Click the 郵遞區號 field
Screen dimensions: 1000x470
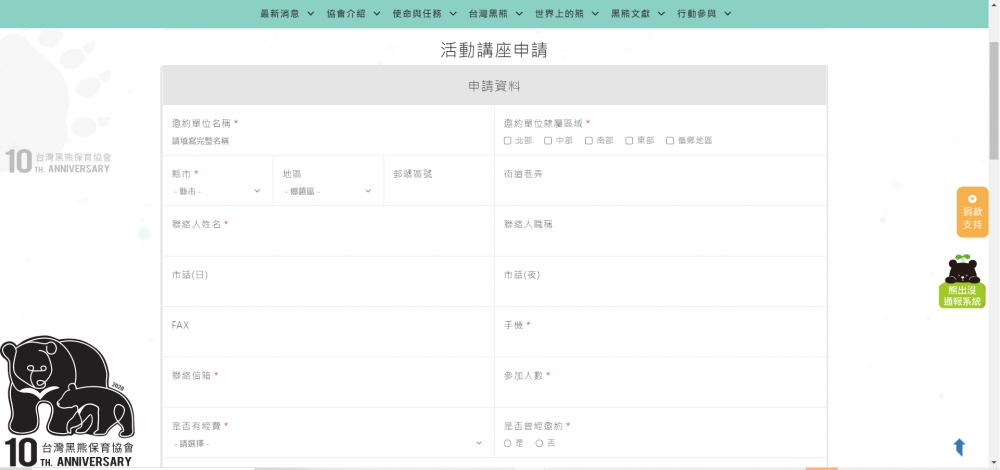click(x=439, y=191)
